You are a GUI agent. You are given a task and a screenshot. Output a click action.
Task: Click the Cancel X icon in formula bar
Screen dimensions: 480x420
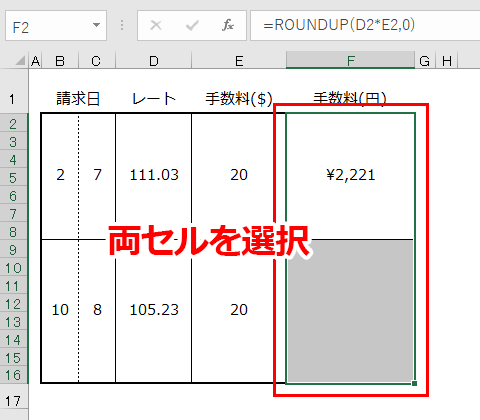click(156, 25)
